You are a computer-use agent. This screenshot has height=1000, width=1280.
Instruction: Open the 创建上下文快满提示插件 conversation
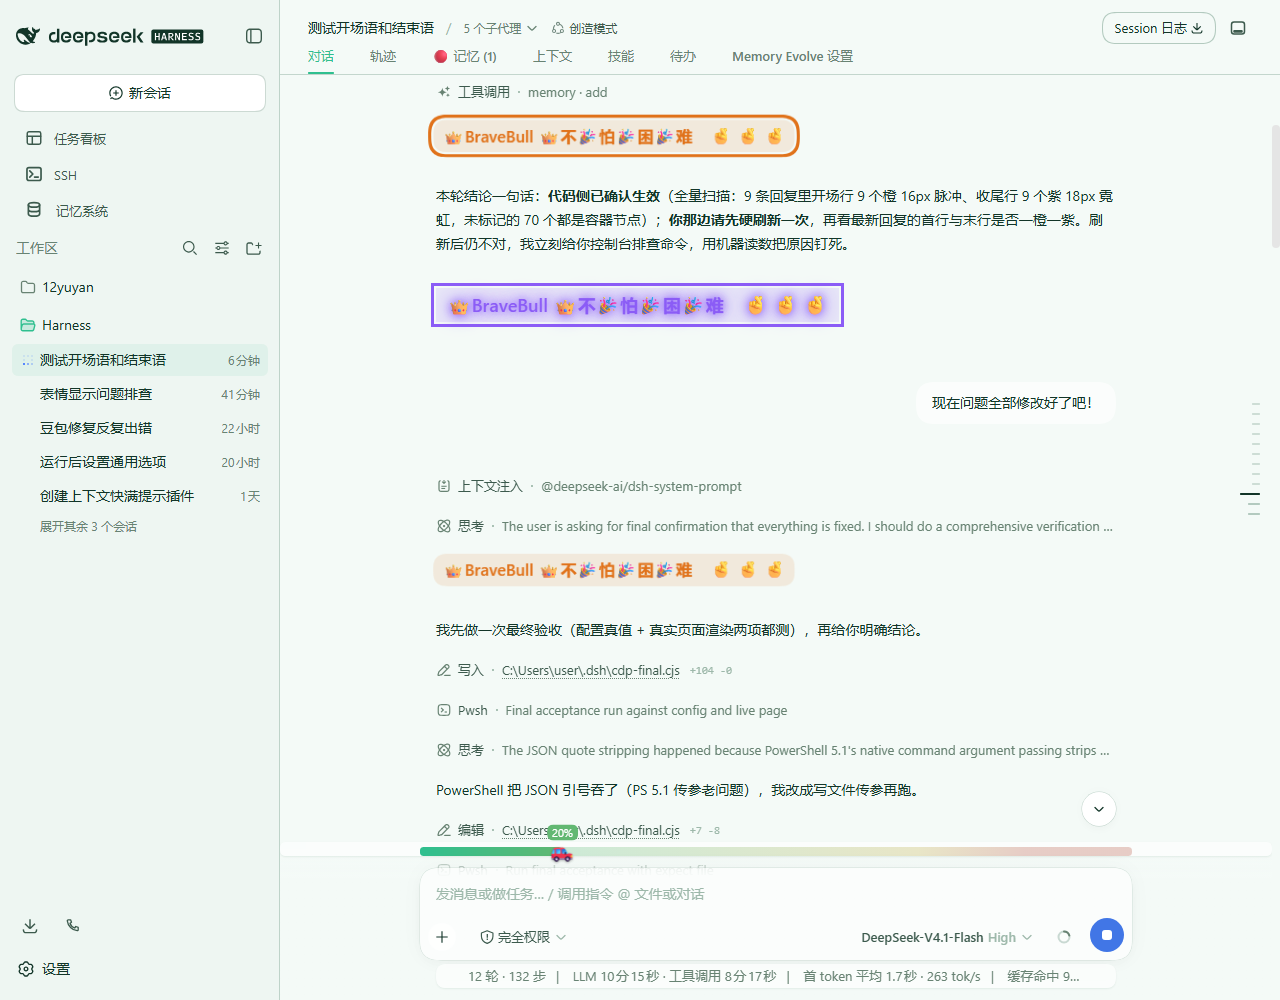140,496
